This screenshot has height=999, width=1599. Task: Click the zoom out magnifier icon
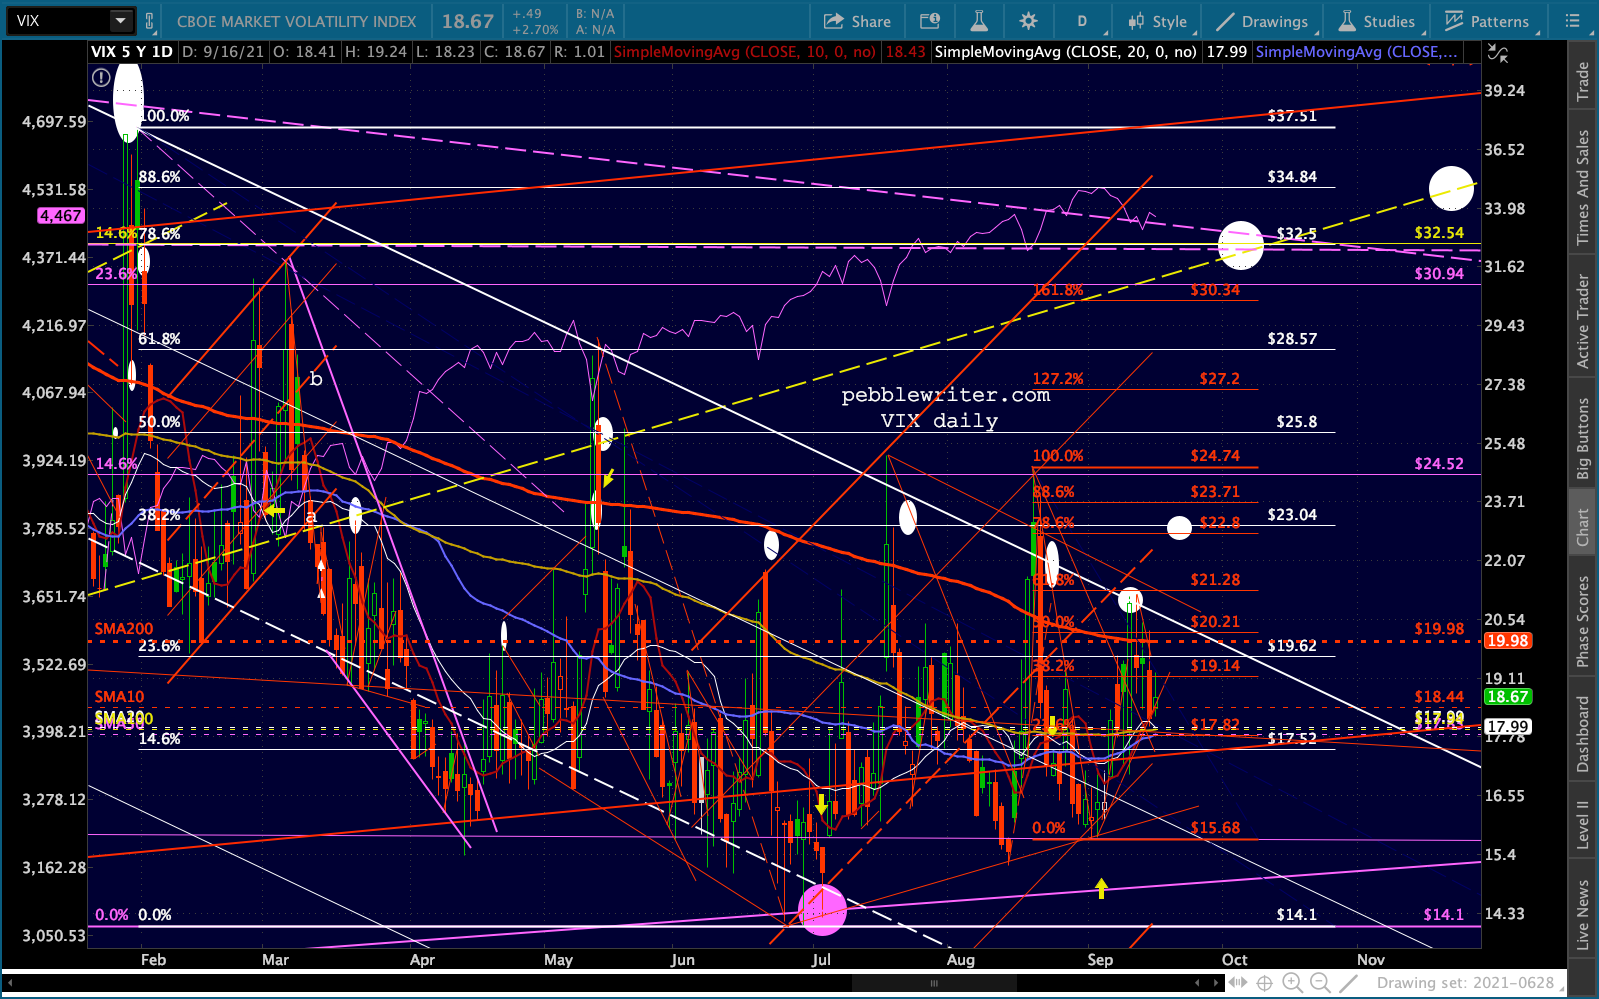(x=1319, y=982)
